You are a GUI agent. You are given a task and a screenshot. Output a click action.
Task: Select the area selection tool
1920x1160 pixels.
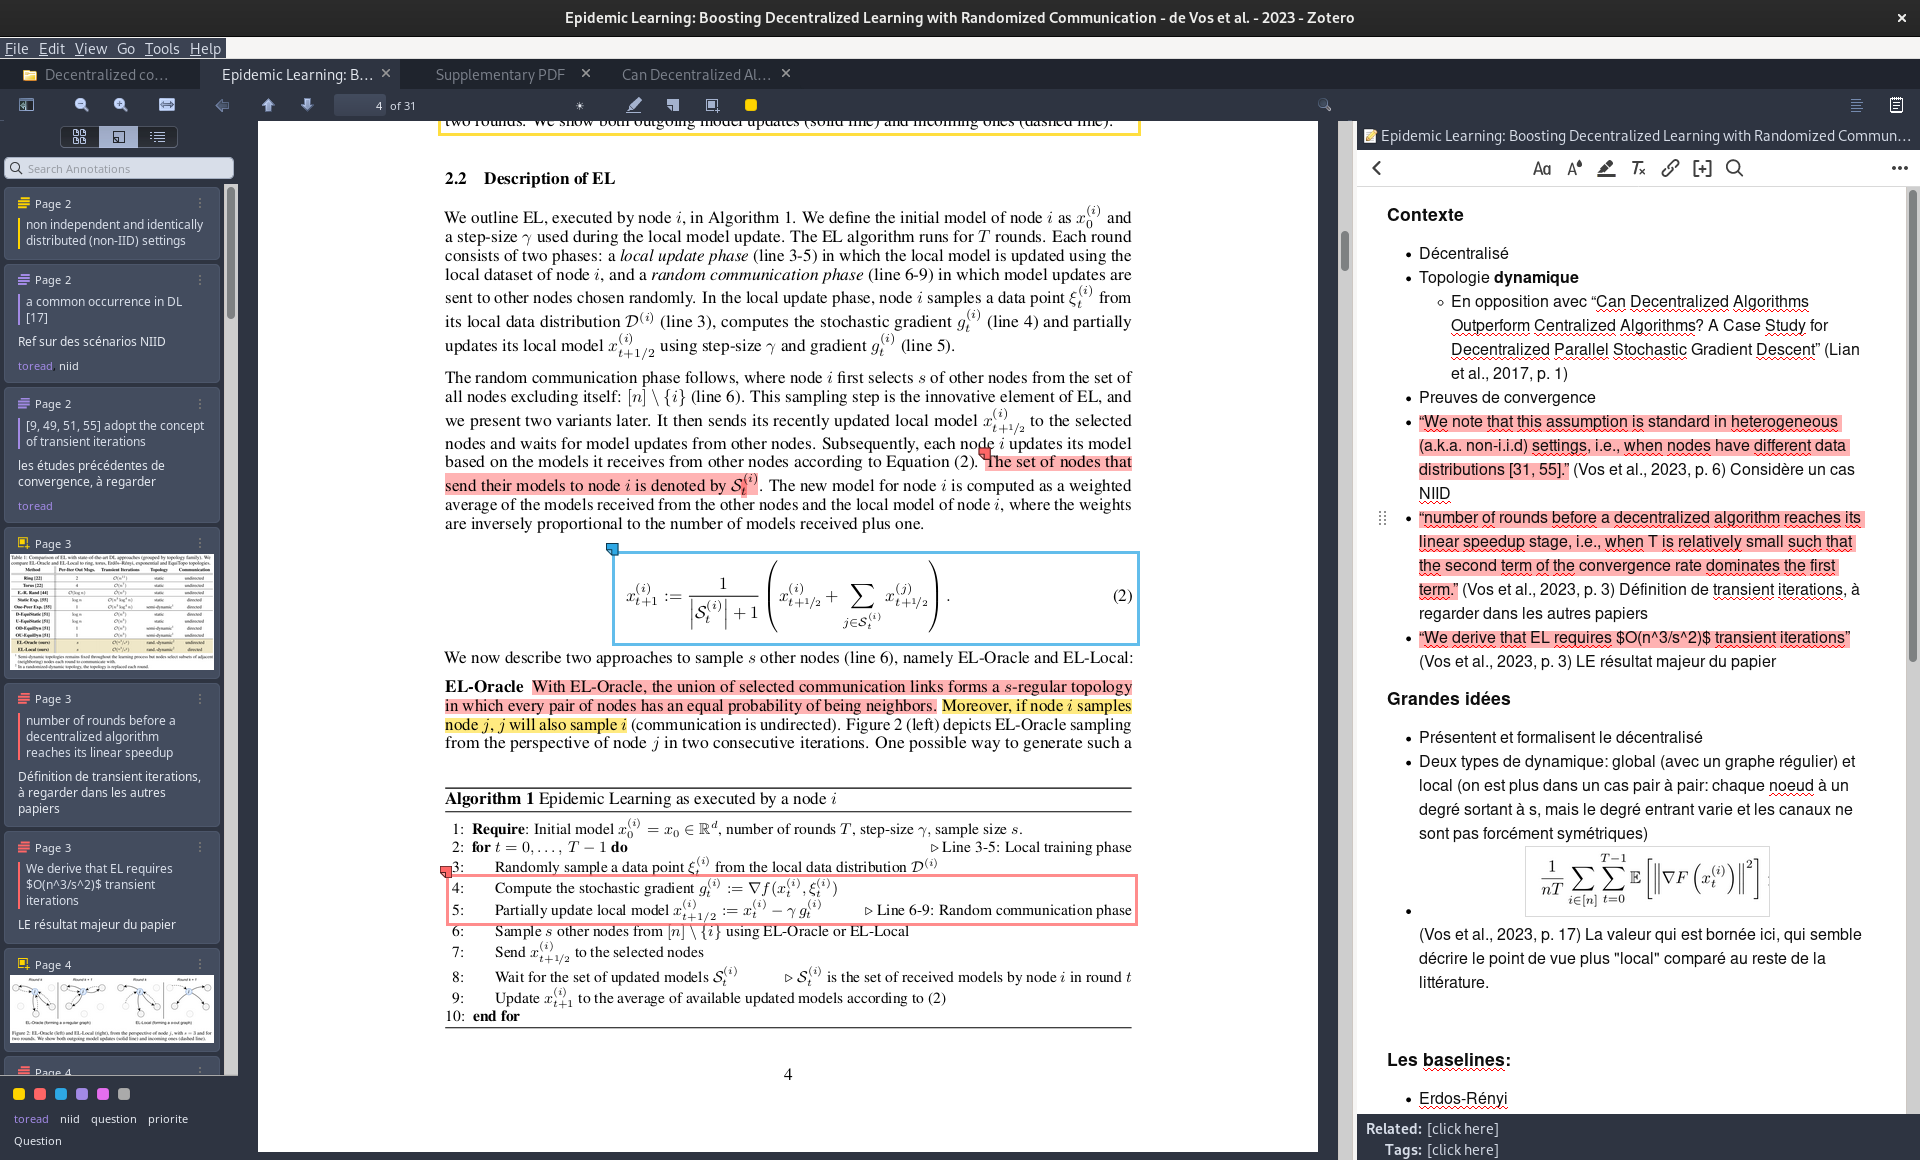pyautogui.click(x=712, y=105)
